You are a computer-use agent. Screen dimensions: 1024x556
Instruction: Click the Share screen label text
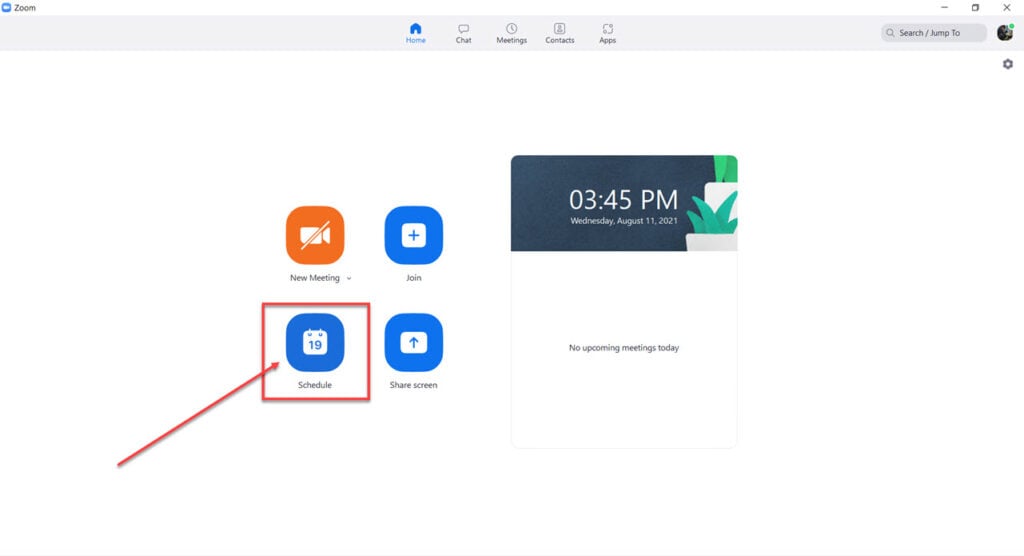413,385
